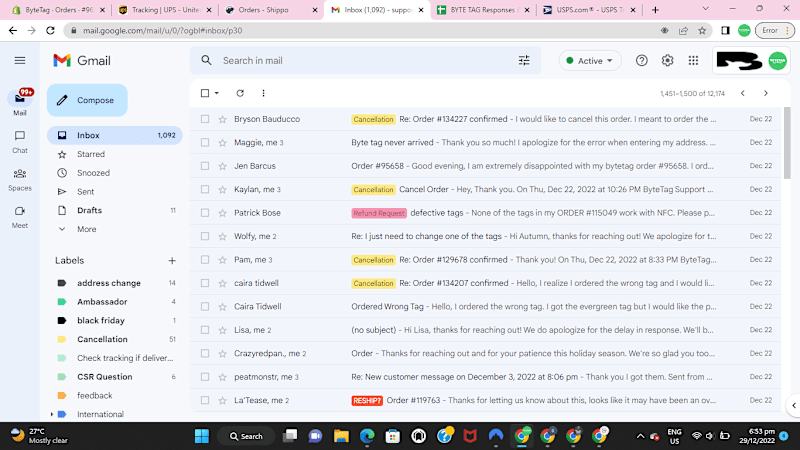Tick checkbox for Patrick Bose email

205,213
